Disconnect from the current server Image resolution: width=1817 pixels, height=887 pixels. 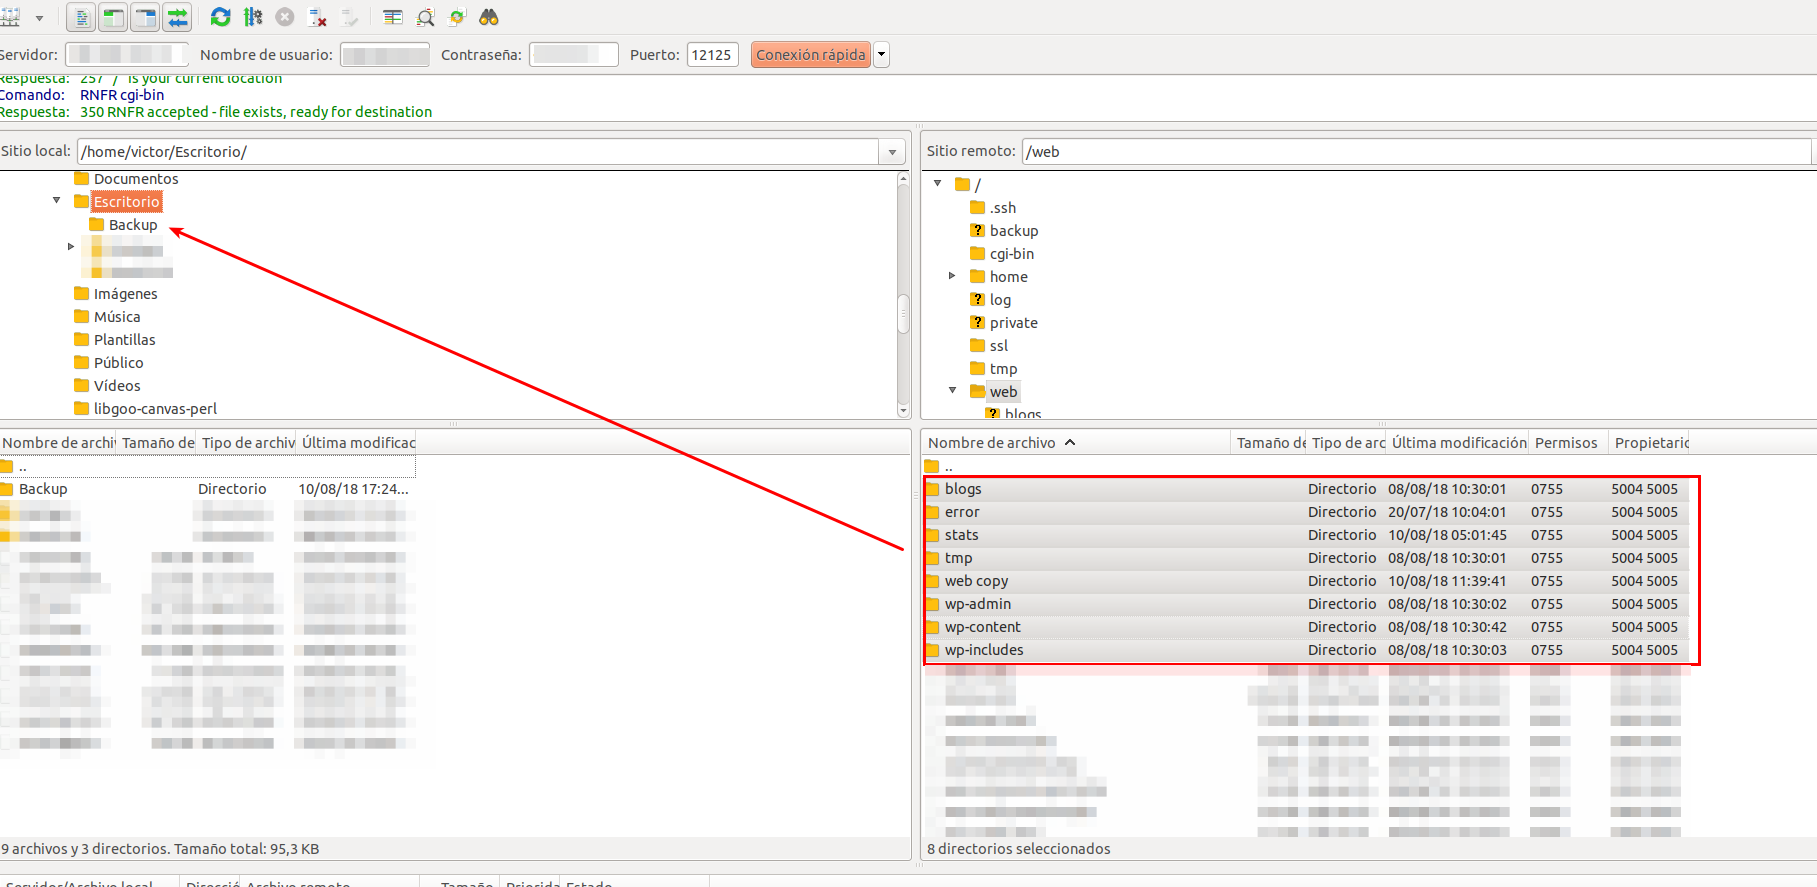click(x=317, y=17)
